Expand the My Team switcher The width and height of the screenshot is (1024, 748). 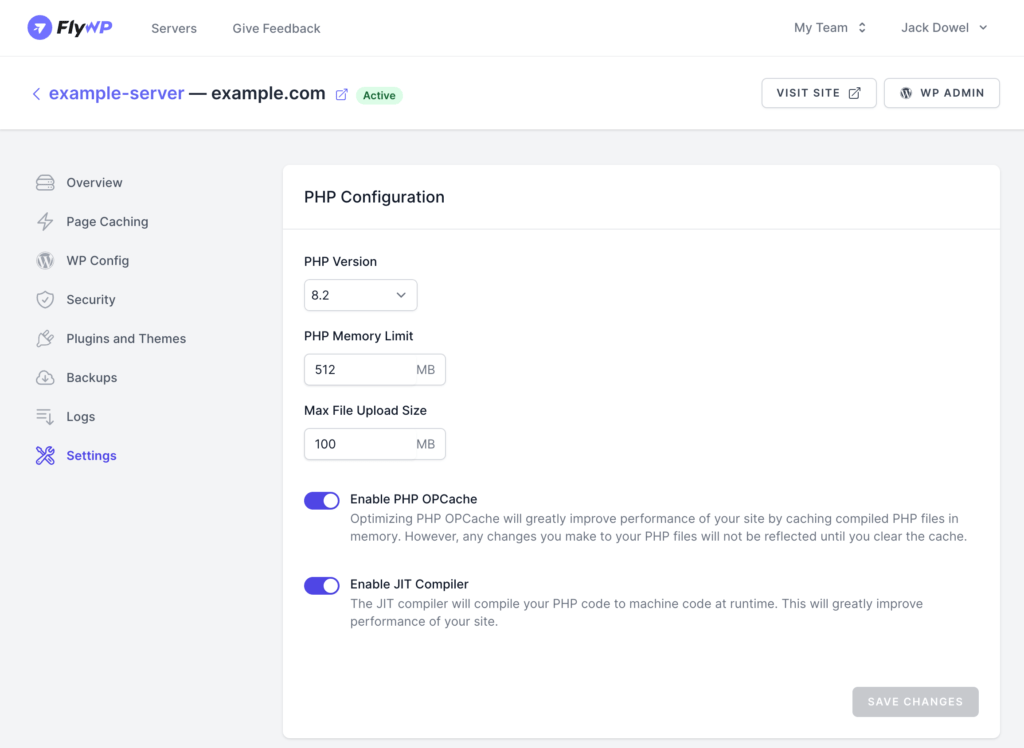tap(830, 27)
